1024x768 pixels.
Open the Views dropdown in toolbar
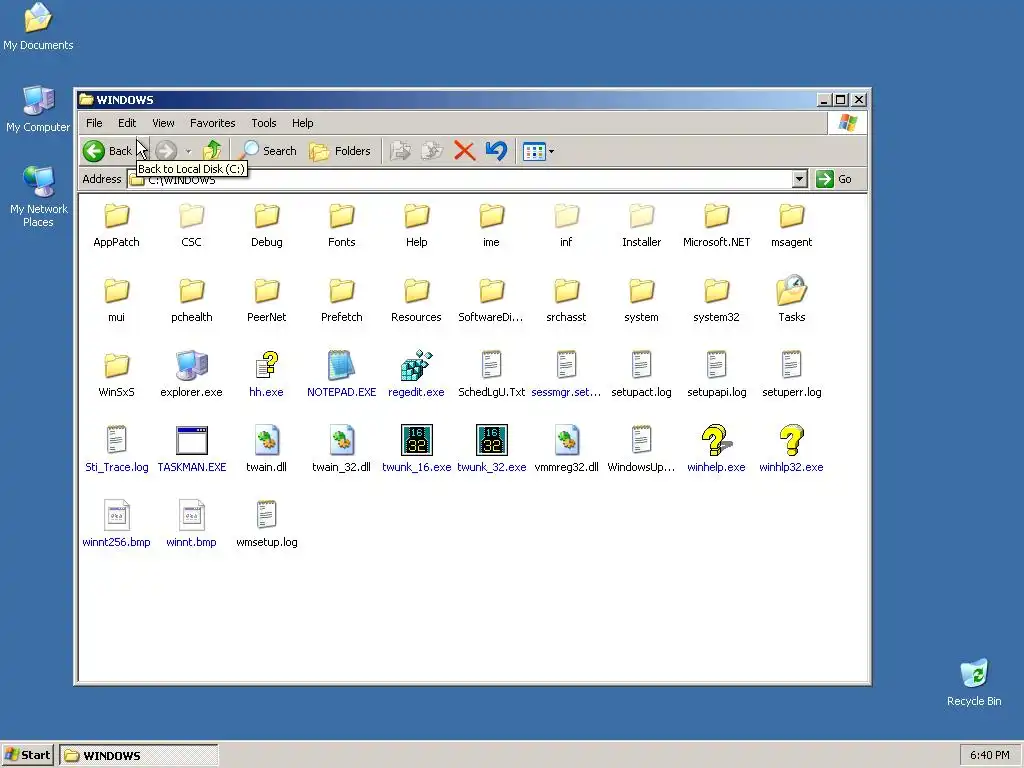pyautogui.click(x=538, y=151)
